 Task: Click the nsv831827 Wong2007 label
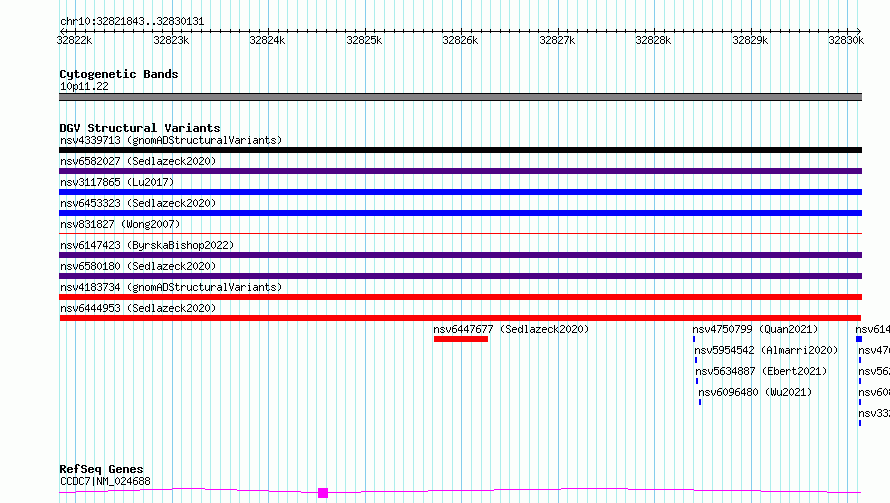[x=120, y=224]
